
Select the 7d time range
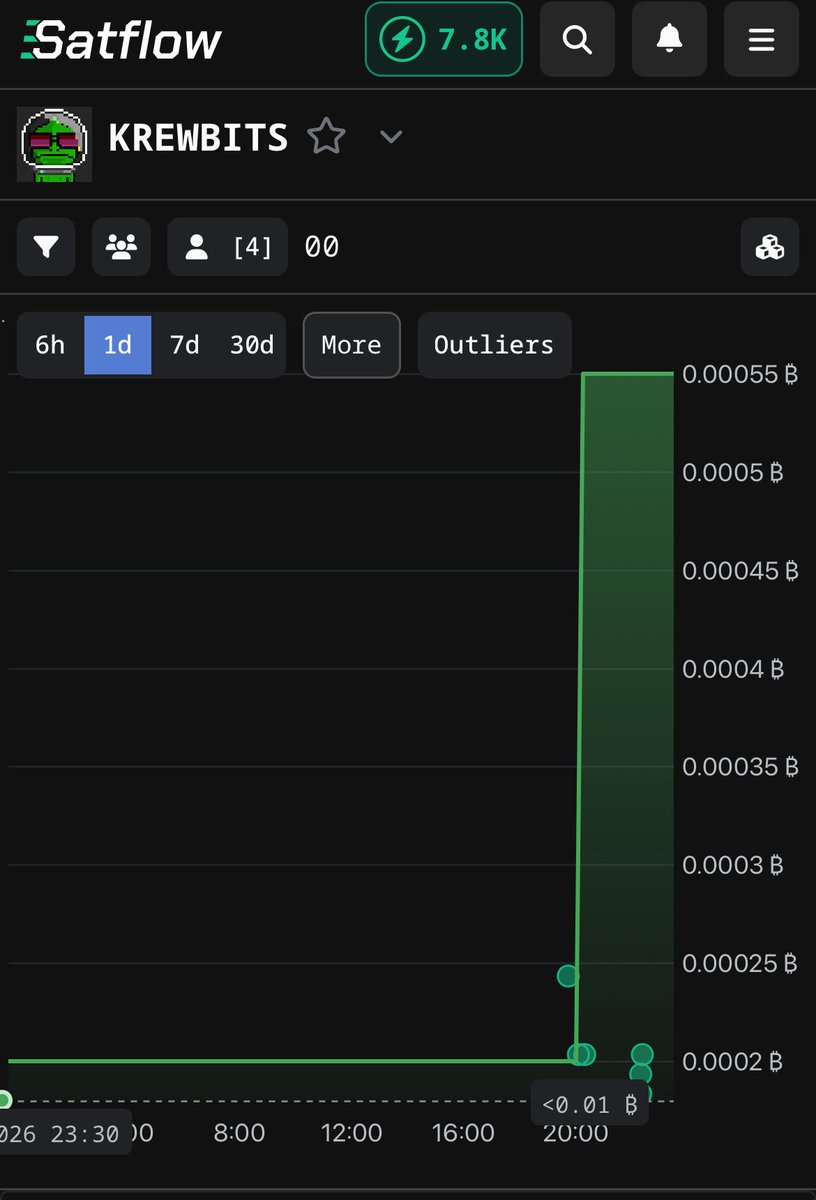[185, 345]
